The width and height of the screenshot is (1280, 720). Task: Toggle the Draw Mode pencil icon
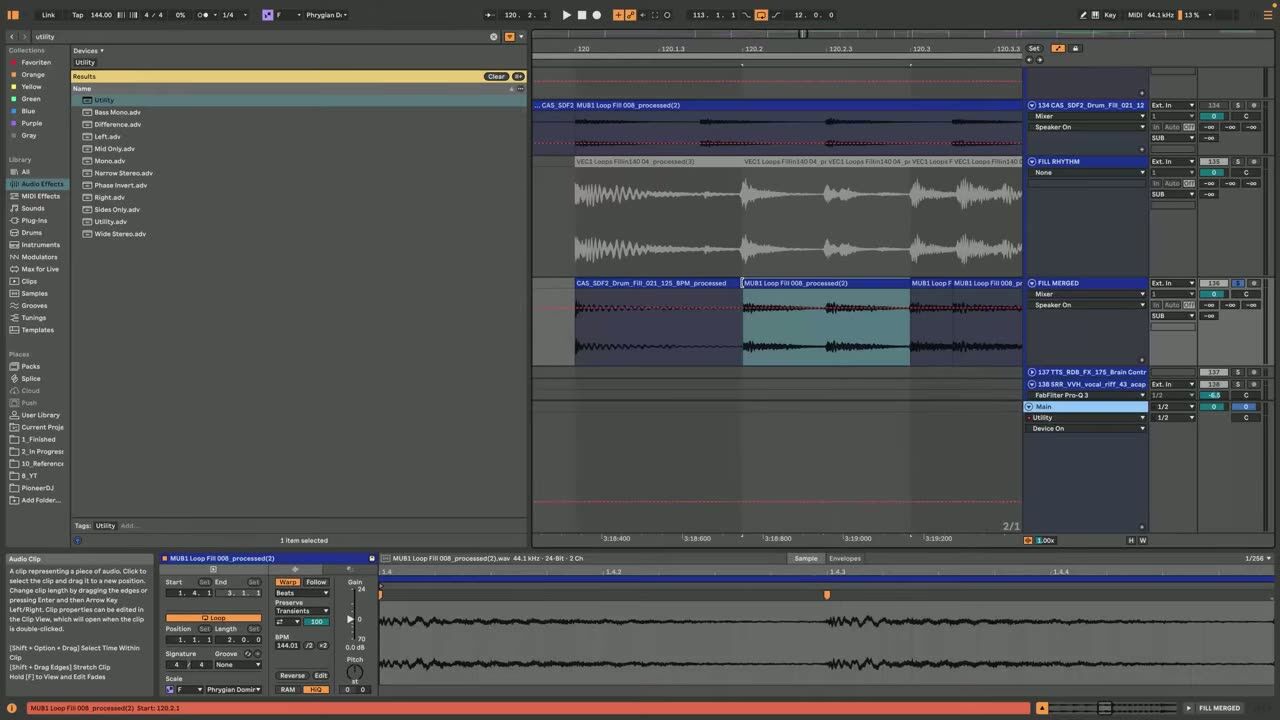pos(1084,15)
